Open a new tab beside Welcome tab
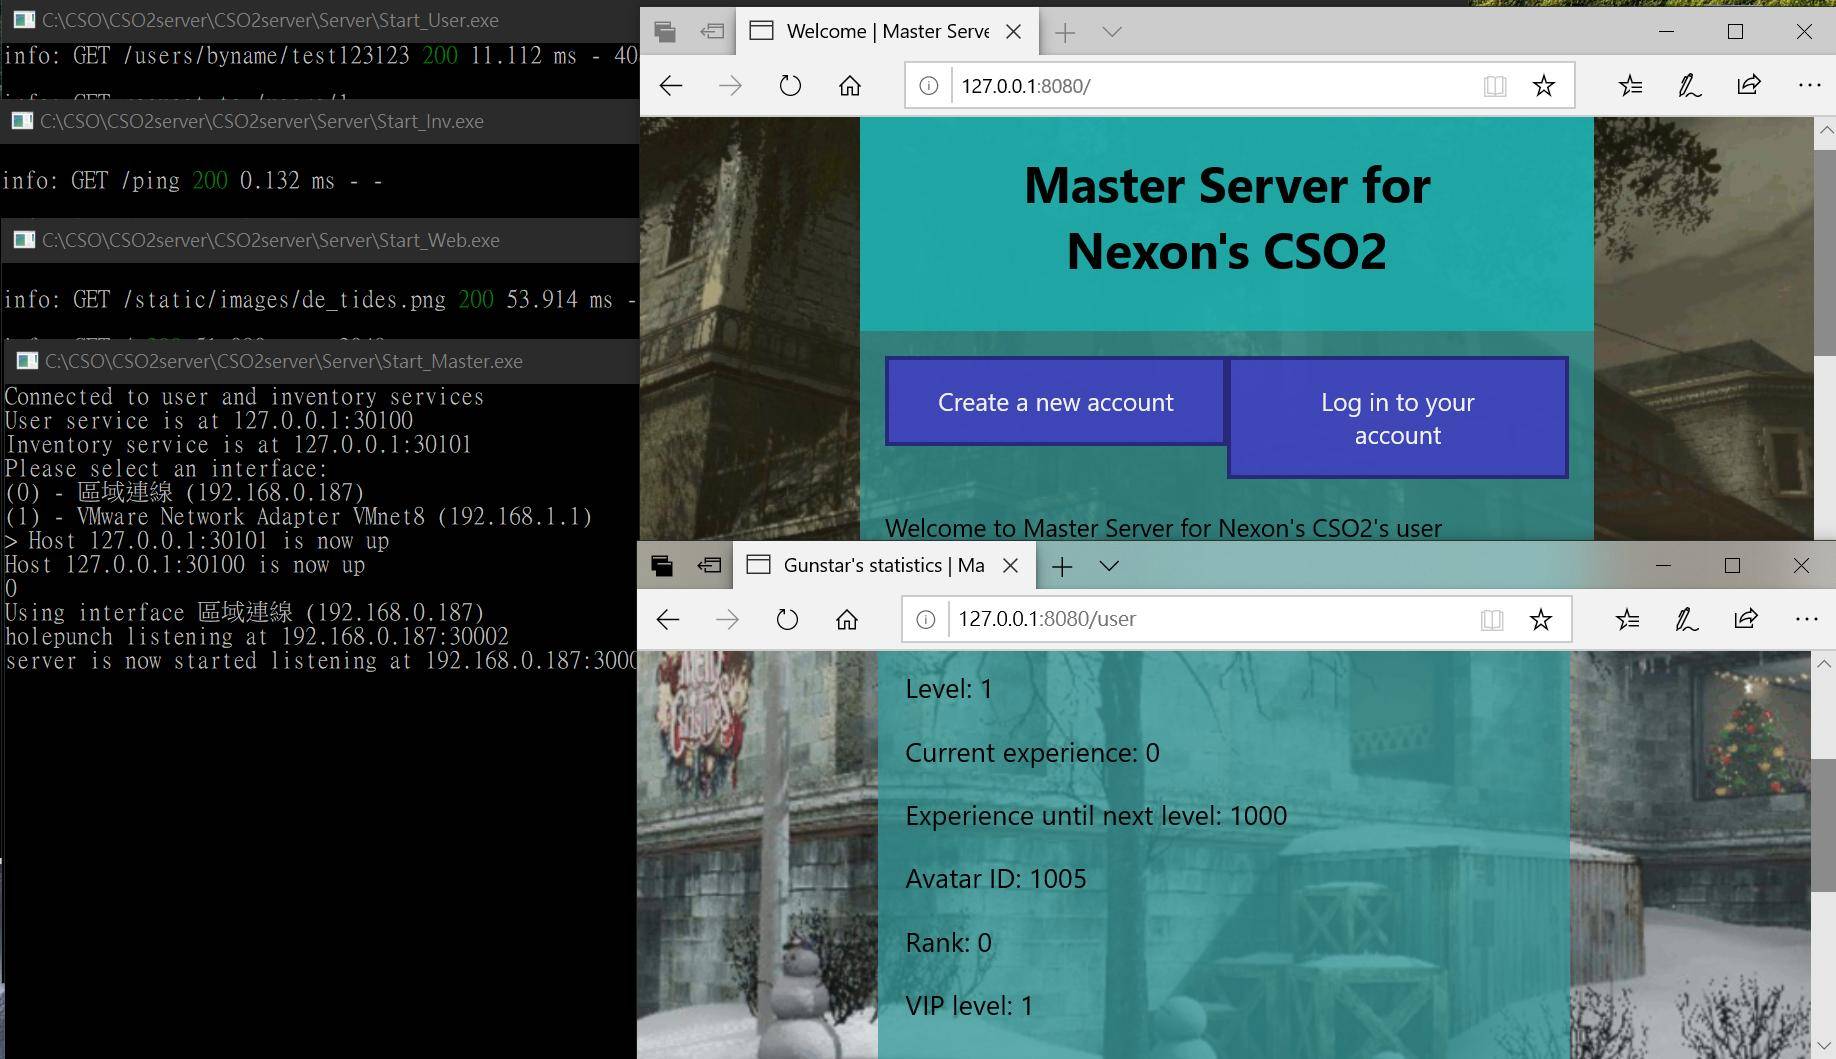Image resolution: width=1836 pixels, height=1059 pixels. pyautogui.click(x=1065, y=32)
